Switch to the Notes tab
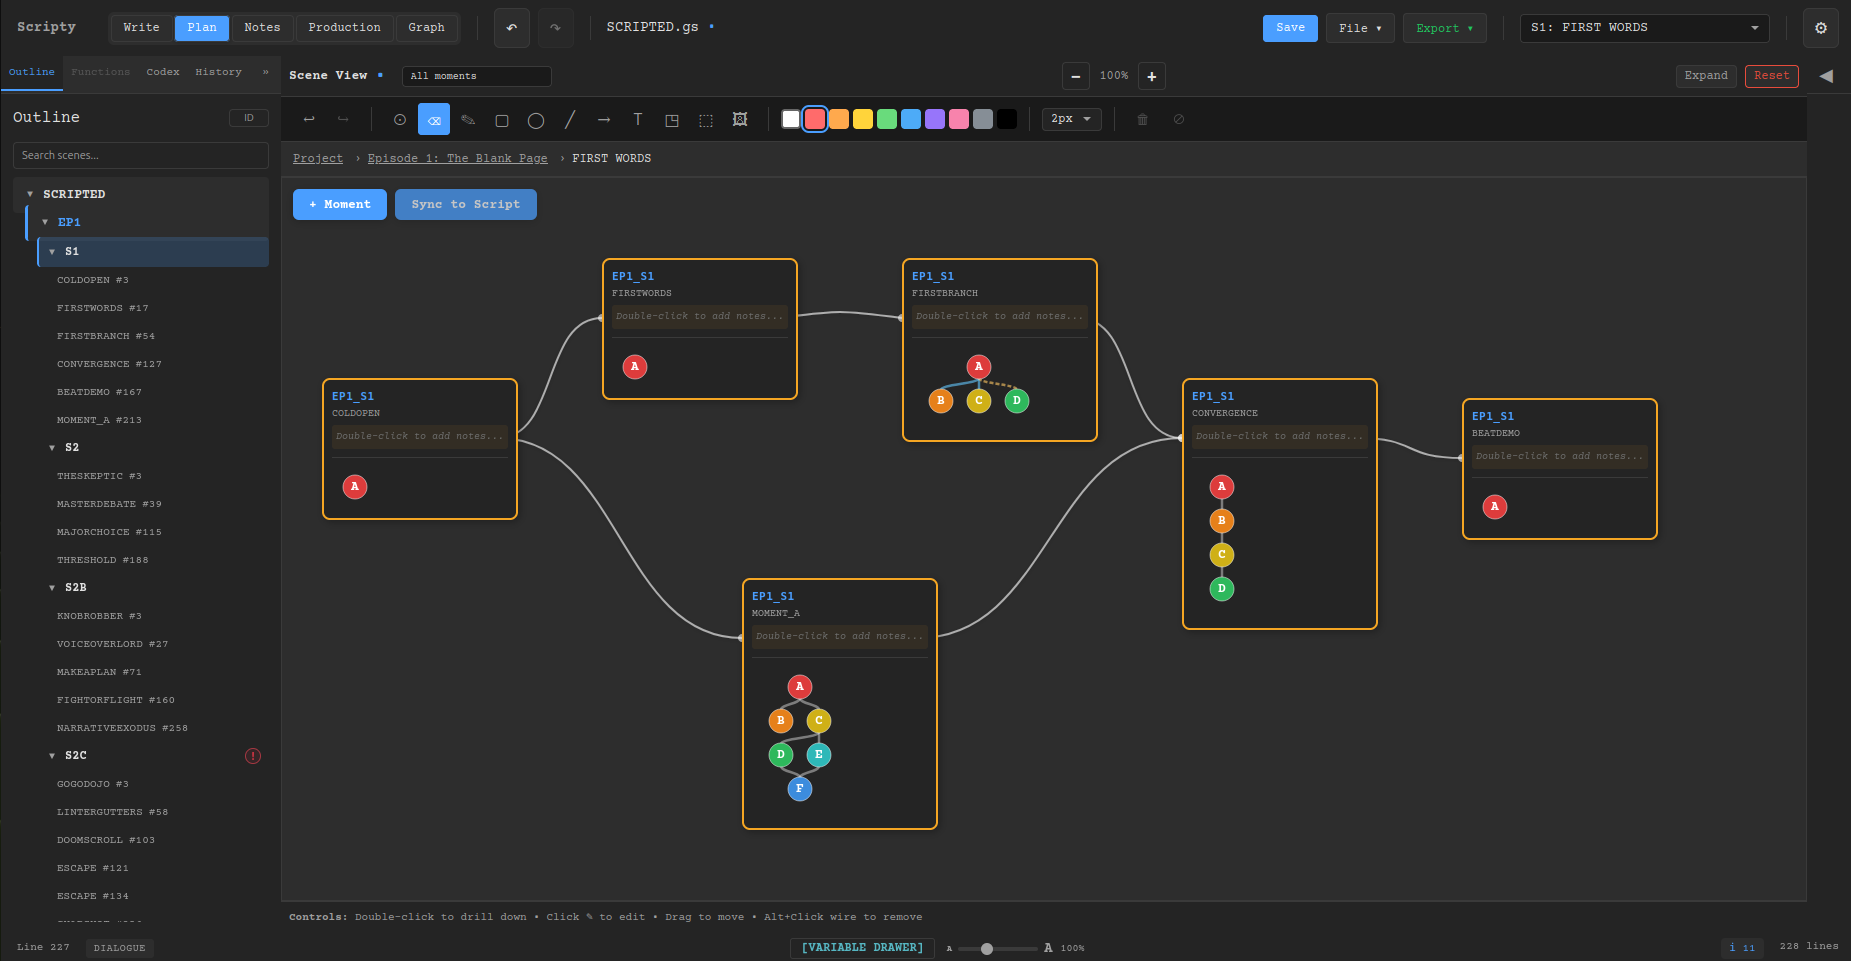This screenshot has width=1851, height=961. pyautogui.click(x=261, y=27)
